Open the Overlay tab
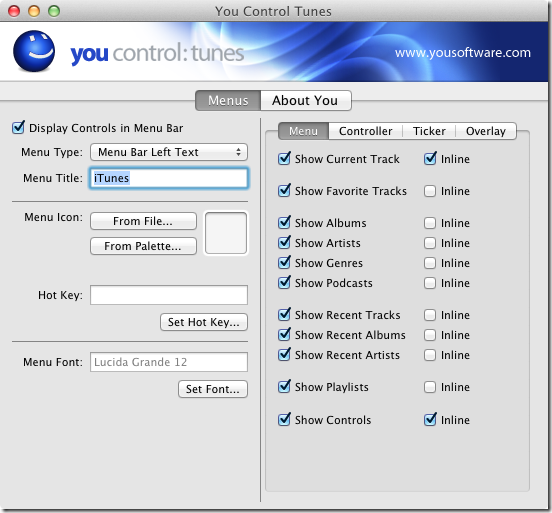The width and height of the screenshot is (552, 513). 486,131
